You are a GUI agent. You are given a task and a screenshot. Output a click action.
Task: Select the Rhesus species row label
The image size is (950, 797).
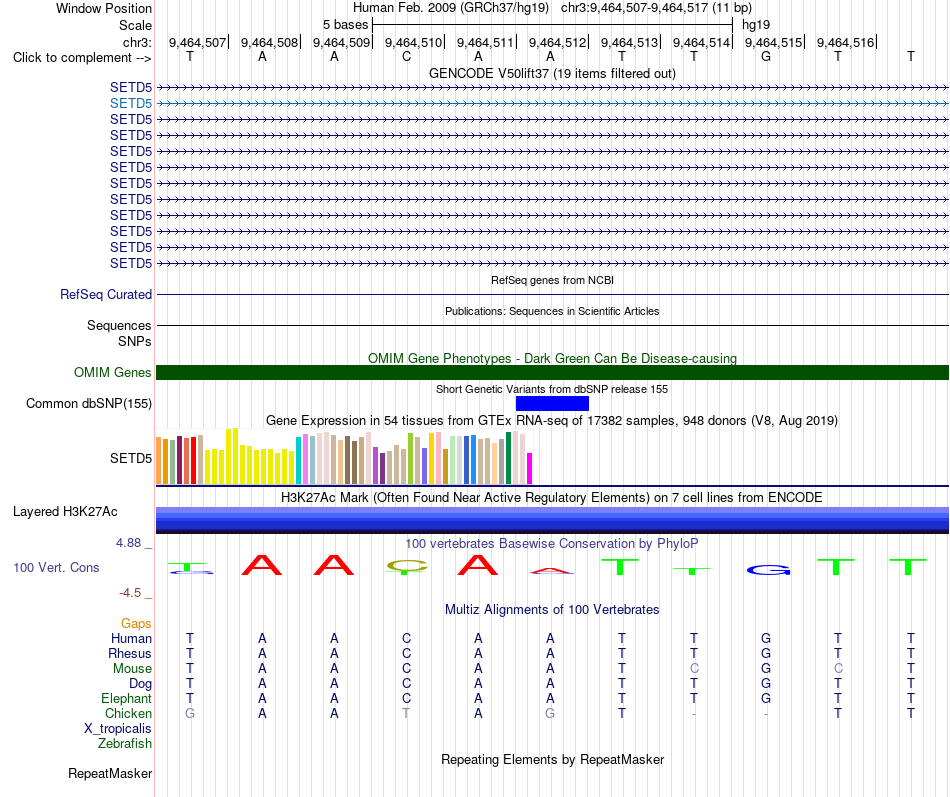pyautogui.click(x=130, y=654)
